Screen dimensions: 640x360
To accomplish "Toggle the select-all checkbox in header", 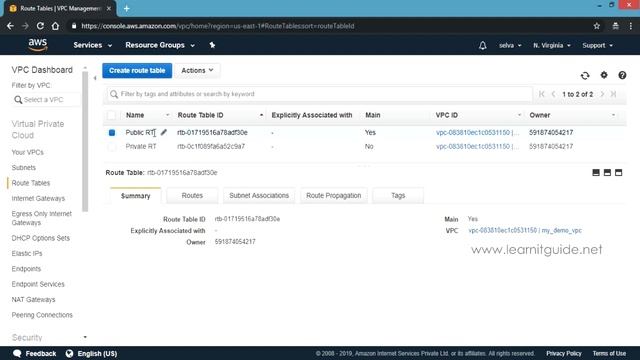I will (111, 115).
